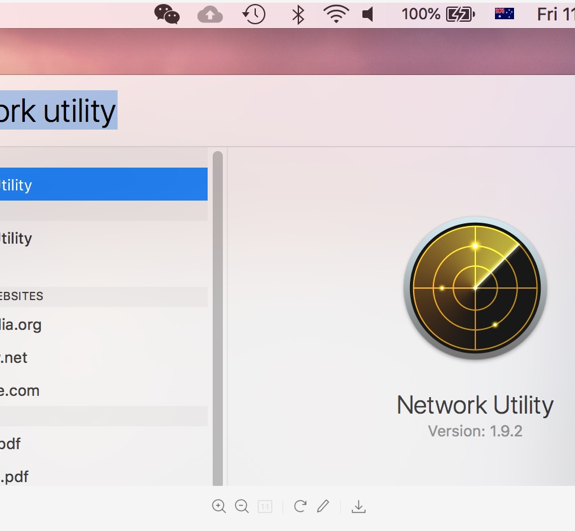Open the WeChat menu bar icon
The width and height of the screenshot is (575, 531).
pos(167,14)
